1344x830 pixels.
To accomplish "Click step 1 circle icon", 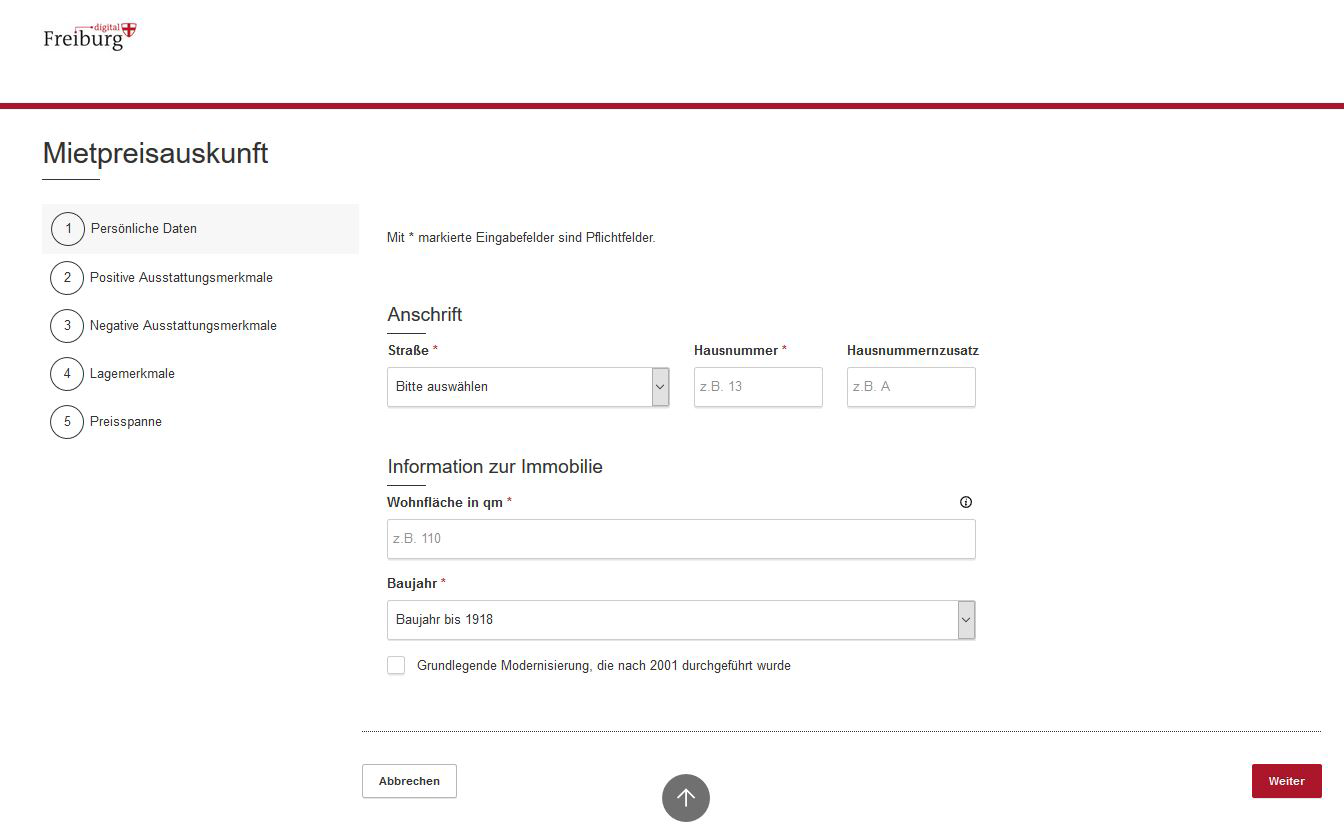I will tap(68, 229).
